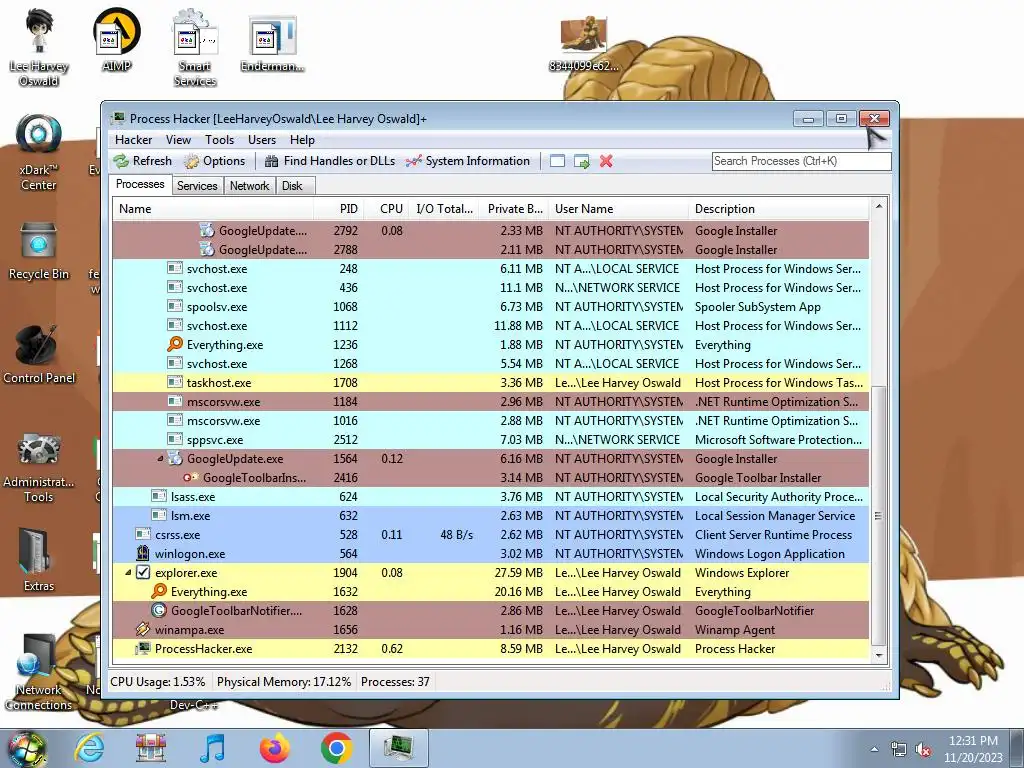
Task: Click the Physical Memory status text
Action: click(x=284, y=682)
